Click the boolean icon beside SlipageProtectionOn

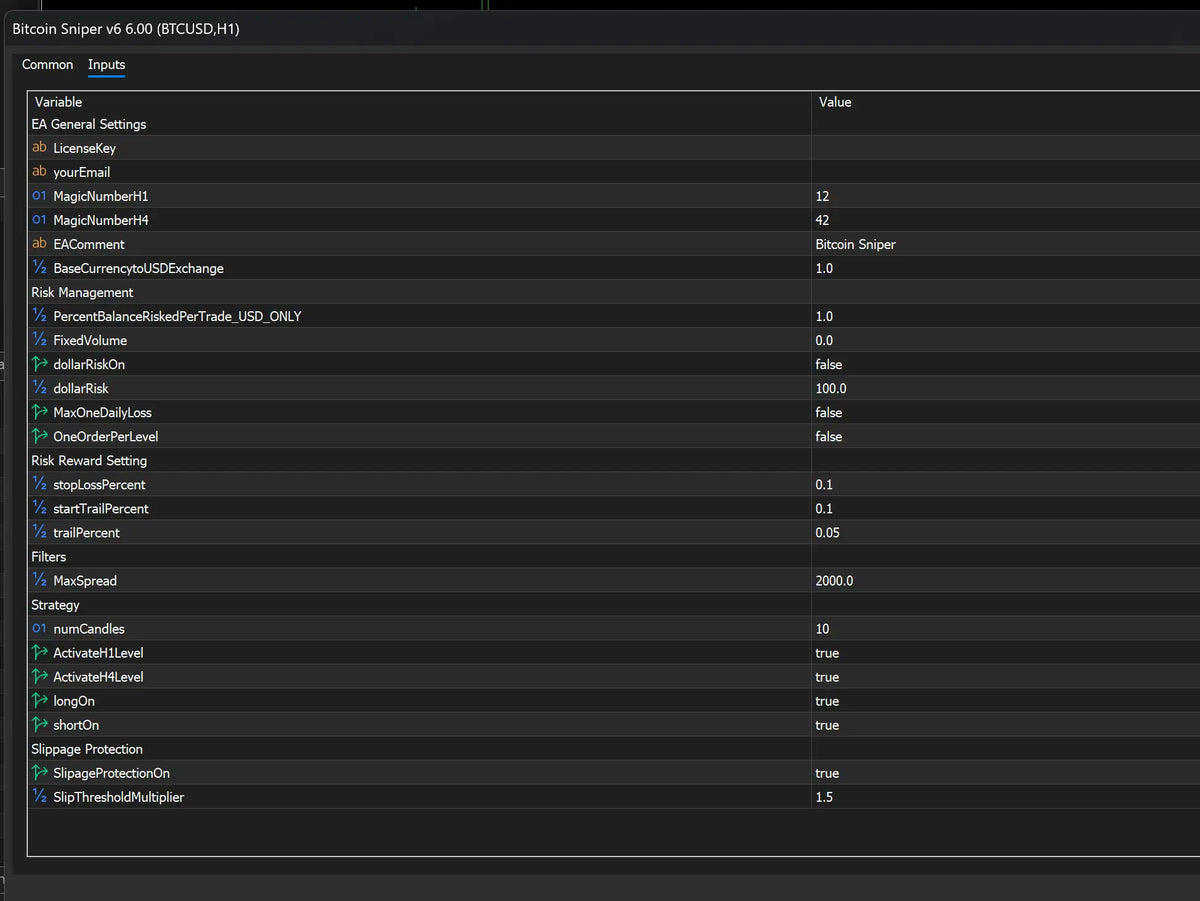39,773
